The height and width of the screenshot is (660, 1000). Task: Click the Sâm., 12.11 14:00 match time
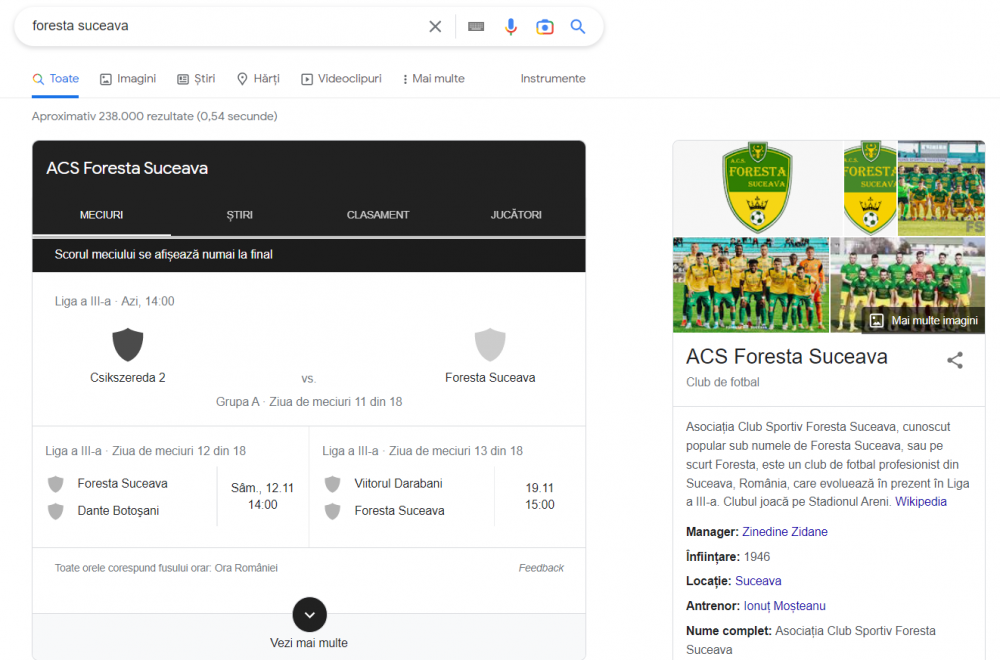tap(262, 496)
